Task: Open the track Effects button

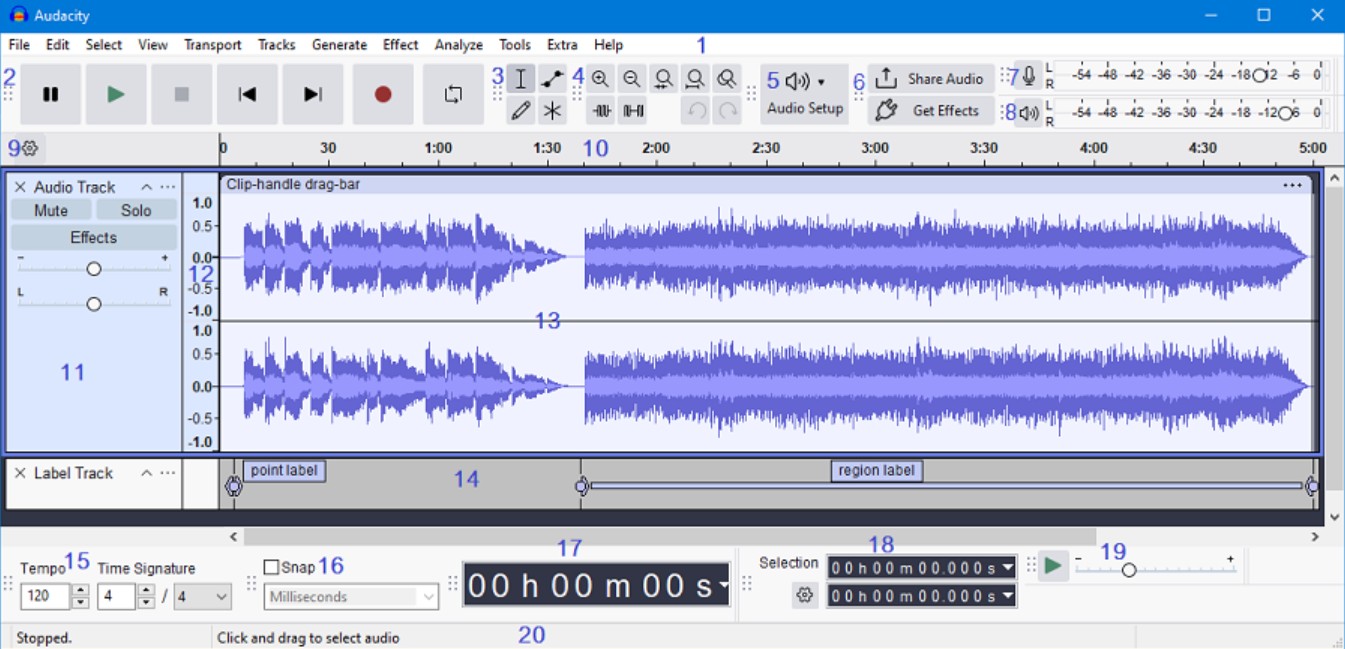Action: point(94,238)
